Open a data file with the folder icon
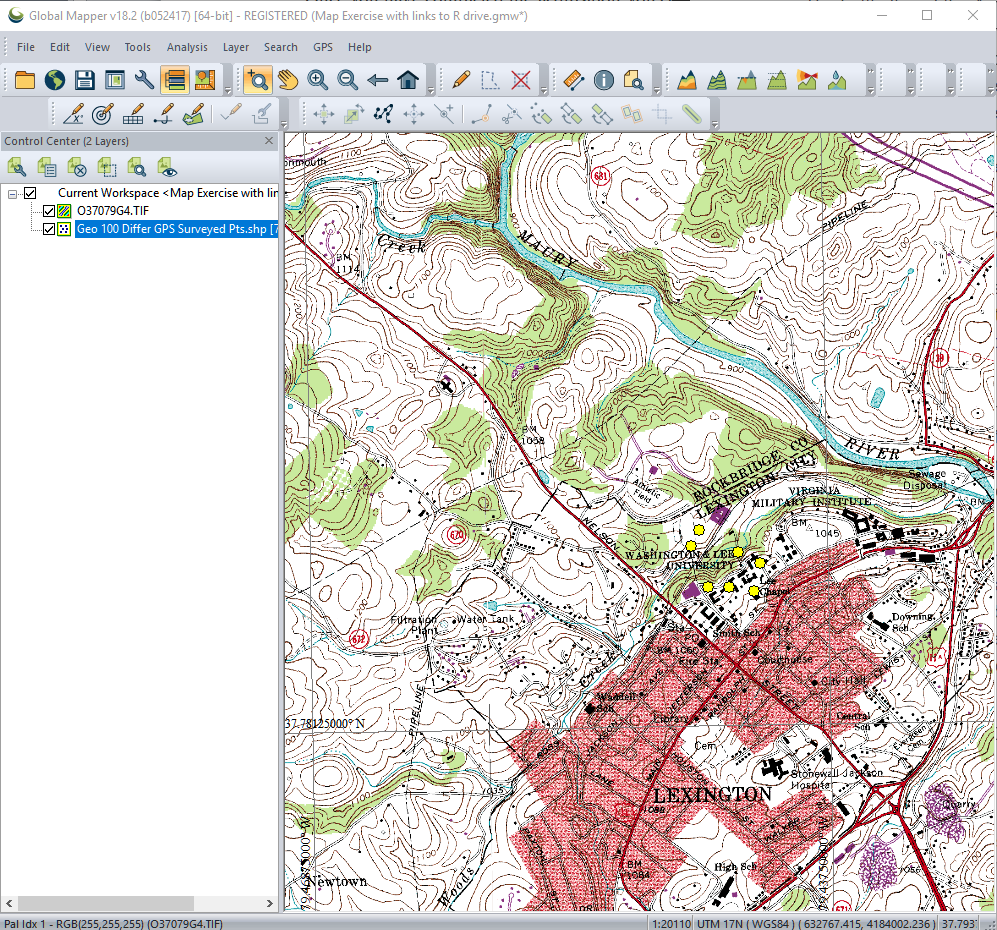 [x=25, y=80]
